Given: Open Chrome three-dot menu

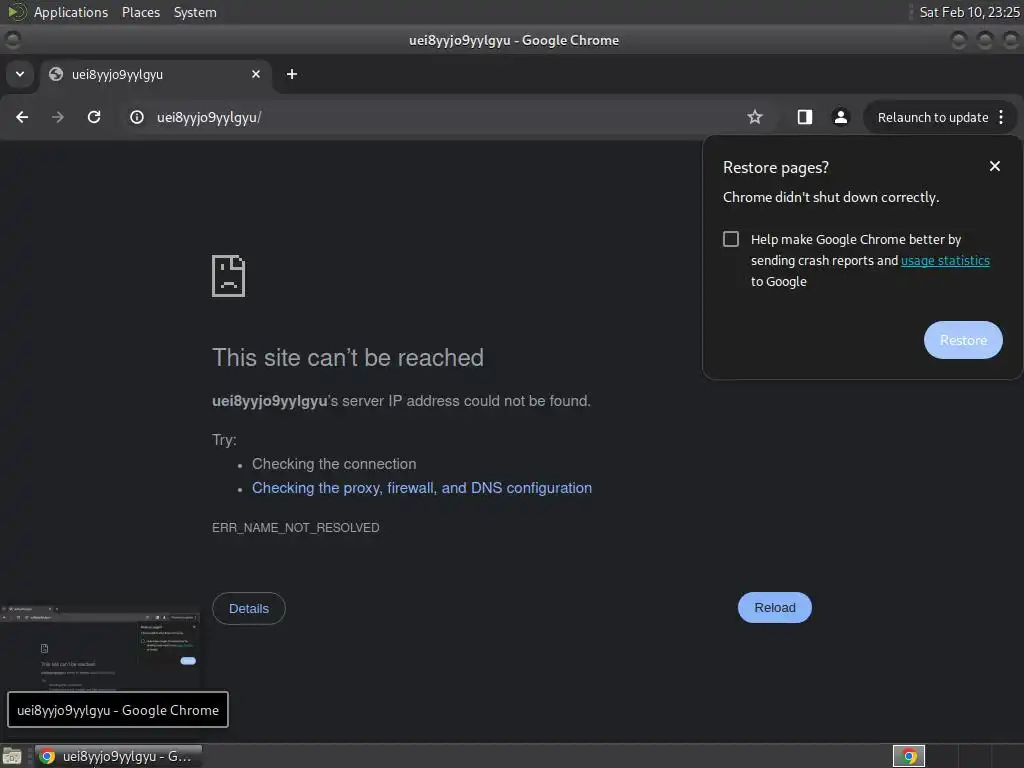Looking at the screenshot, I should click(x=1001, y=117).
